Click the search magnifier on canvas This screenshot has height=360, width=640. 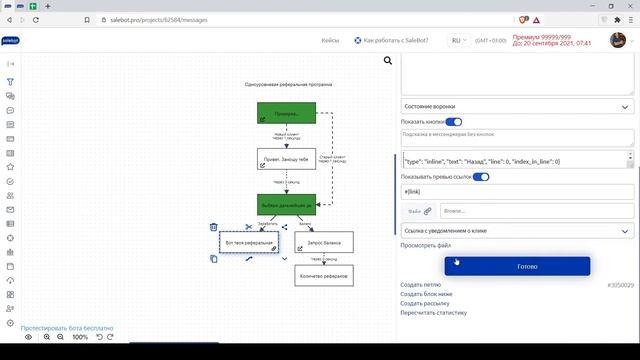pos(388,61)
